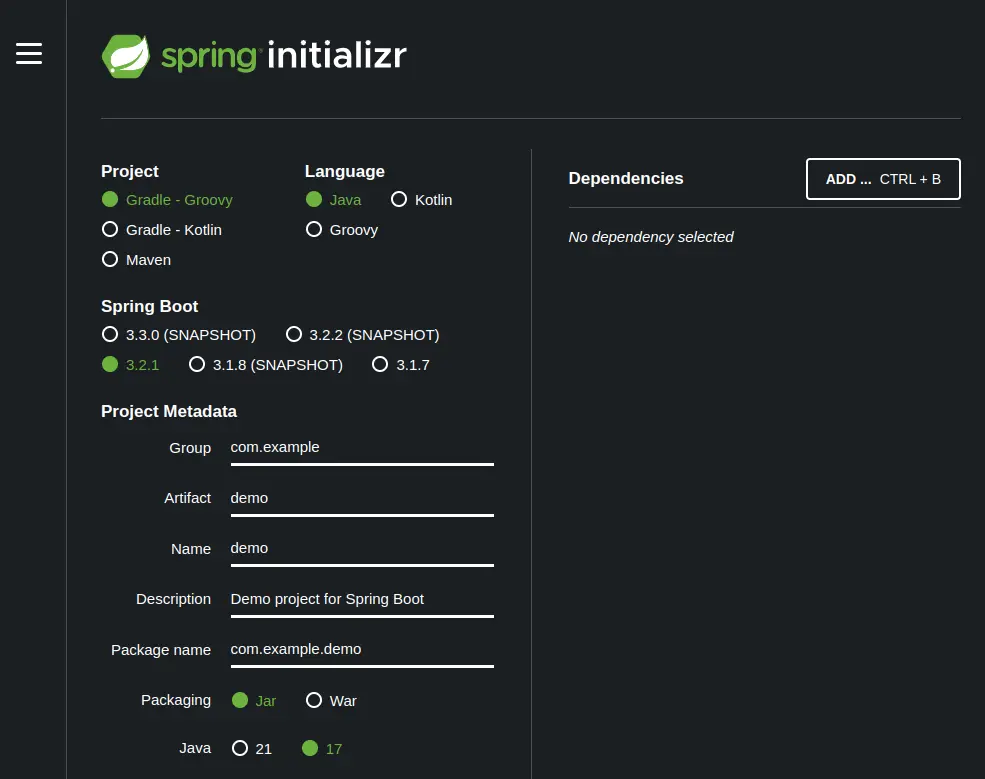The width and height of the screenshot is (985, 779).
Task: Click the Description label text
Action: (x=173, y=599)
